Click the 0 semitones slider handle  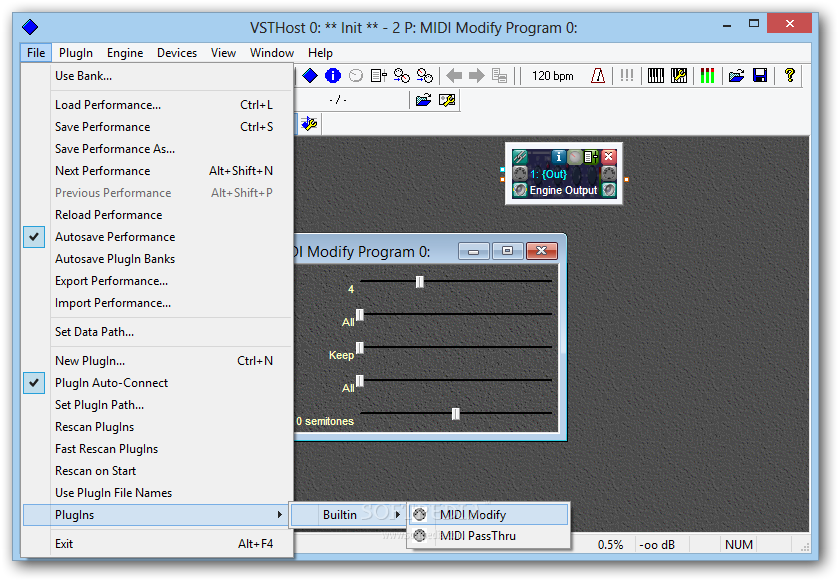click(x=455, y=414)
